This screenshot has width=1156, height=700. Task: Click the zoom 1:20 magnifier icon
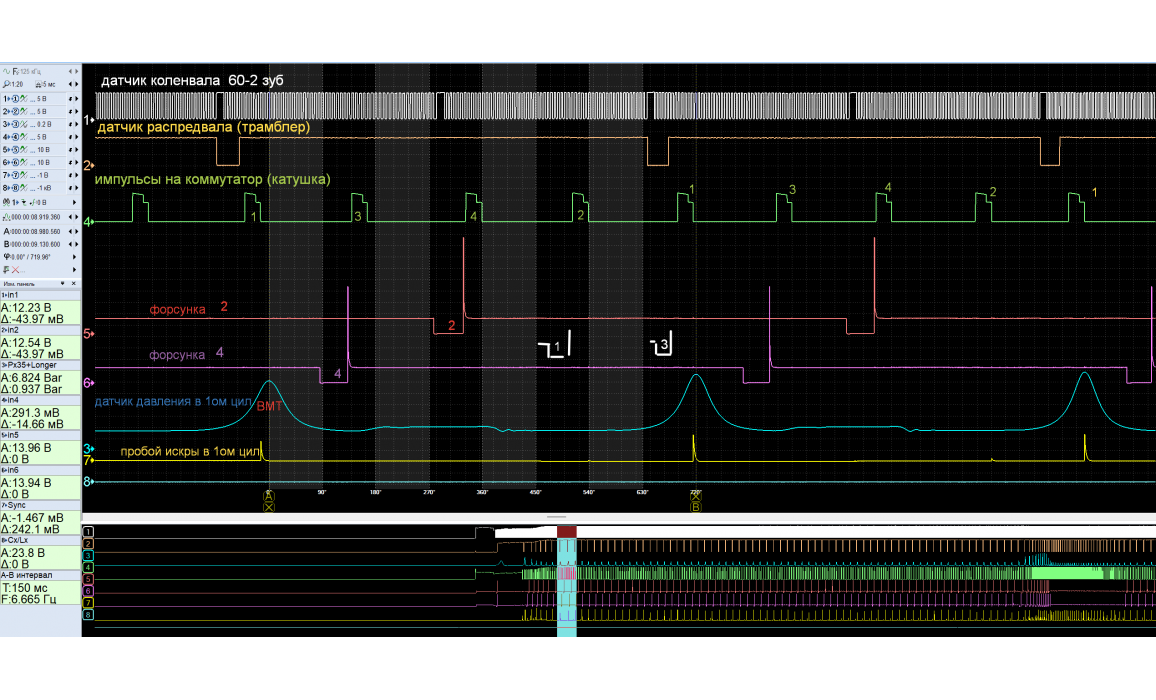pos(7,85)
